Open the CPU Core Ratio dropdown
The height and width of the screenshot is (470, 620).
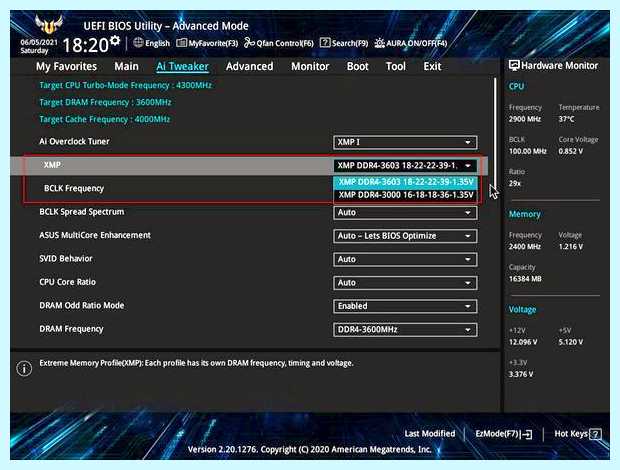405,283
